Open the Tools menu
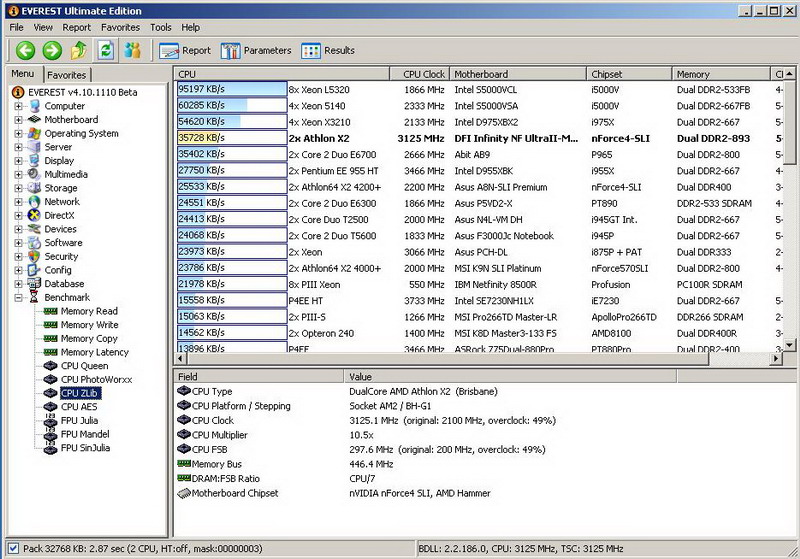 click(160, 27)
